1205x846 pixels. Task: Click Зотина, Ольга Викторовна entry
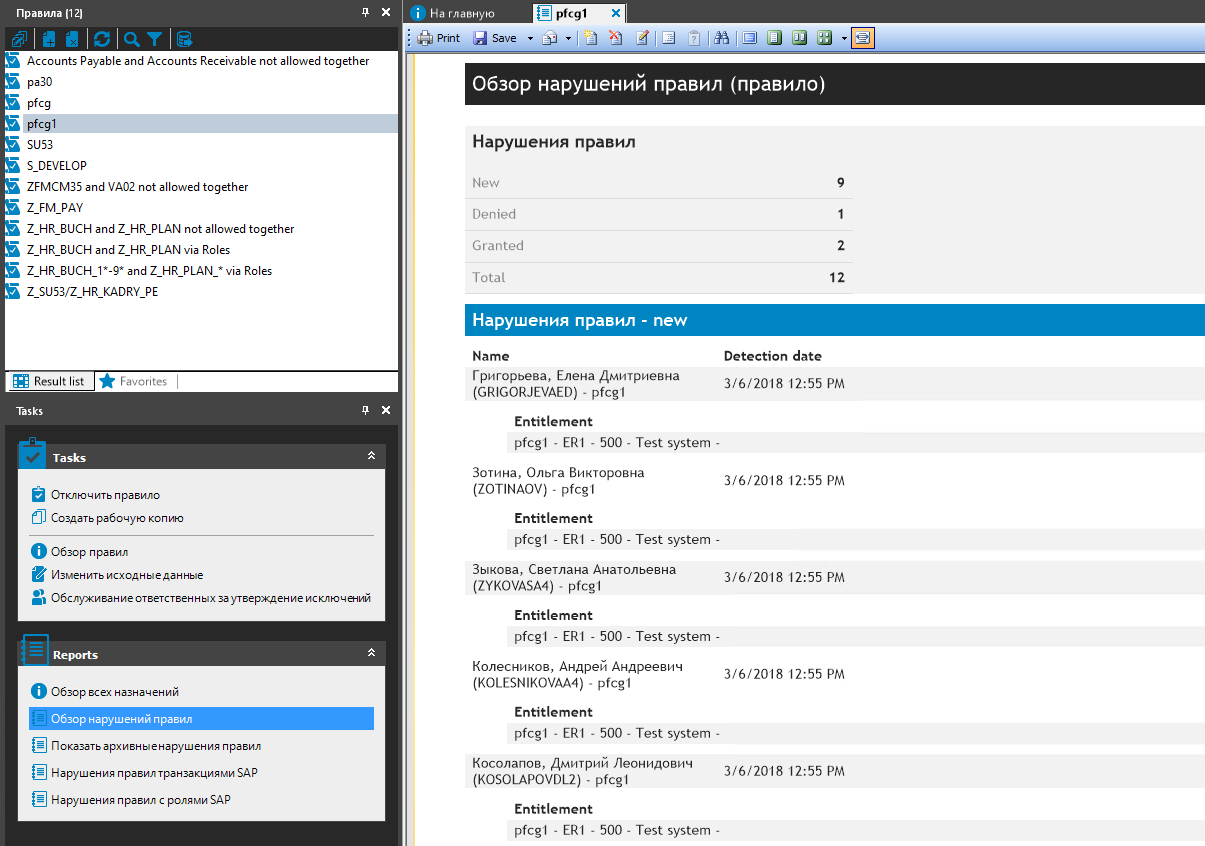[558, 481]
